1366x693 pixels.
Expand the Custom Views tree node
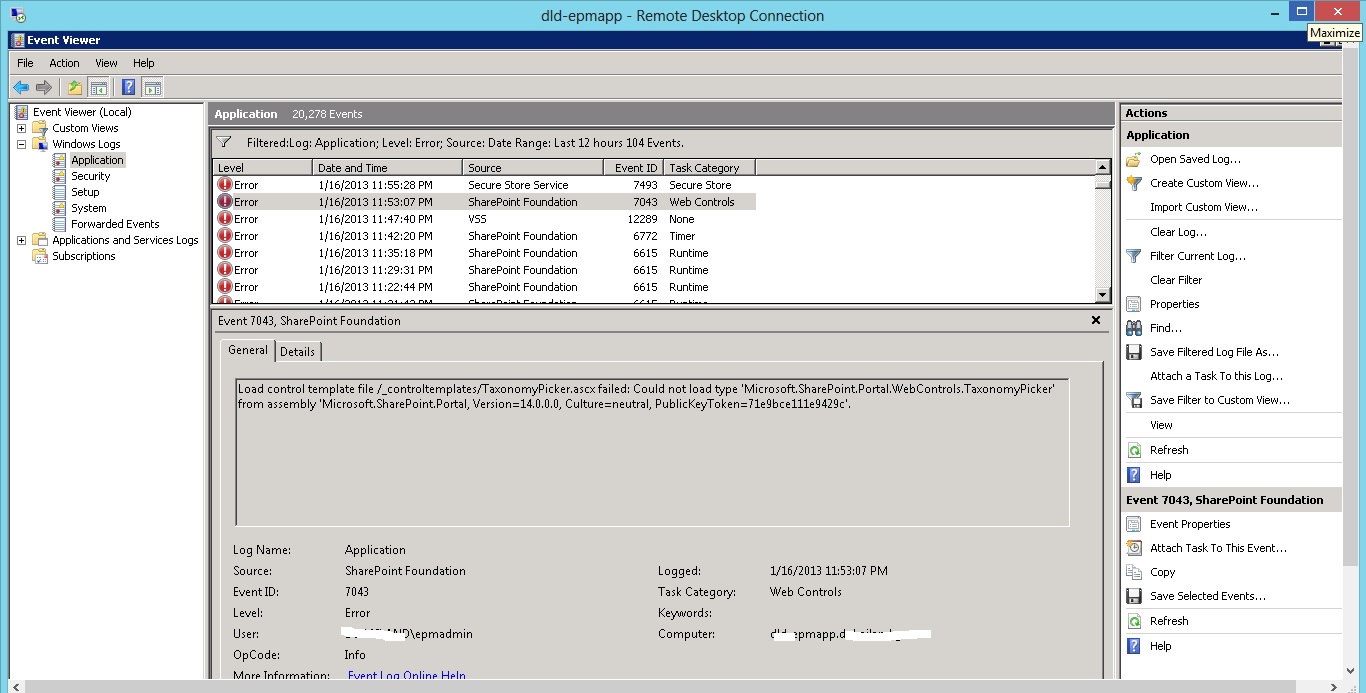[x=21, y=128]
